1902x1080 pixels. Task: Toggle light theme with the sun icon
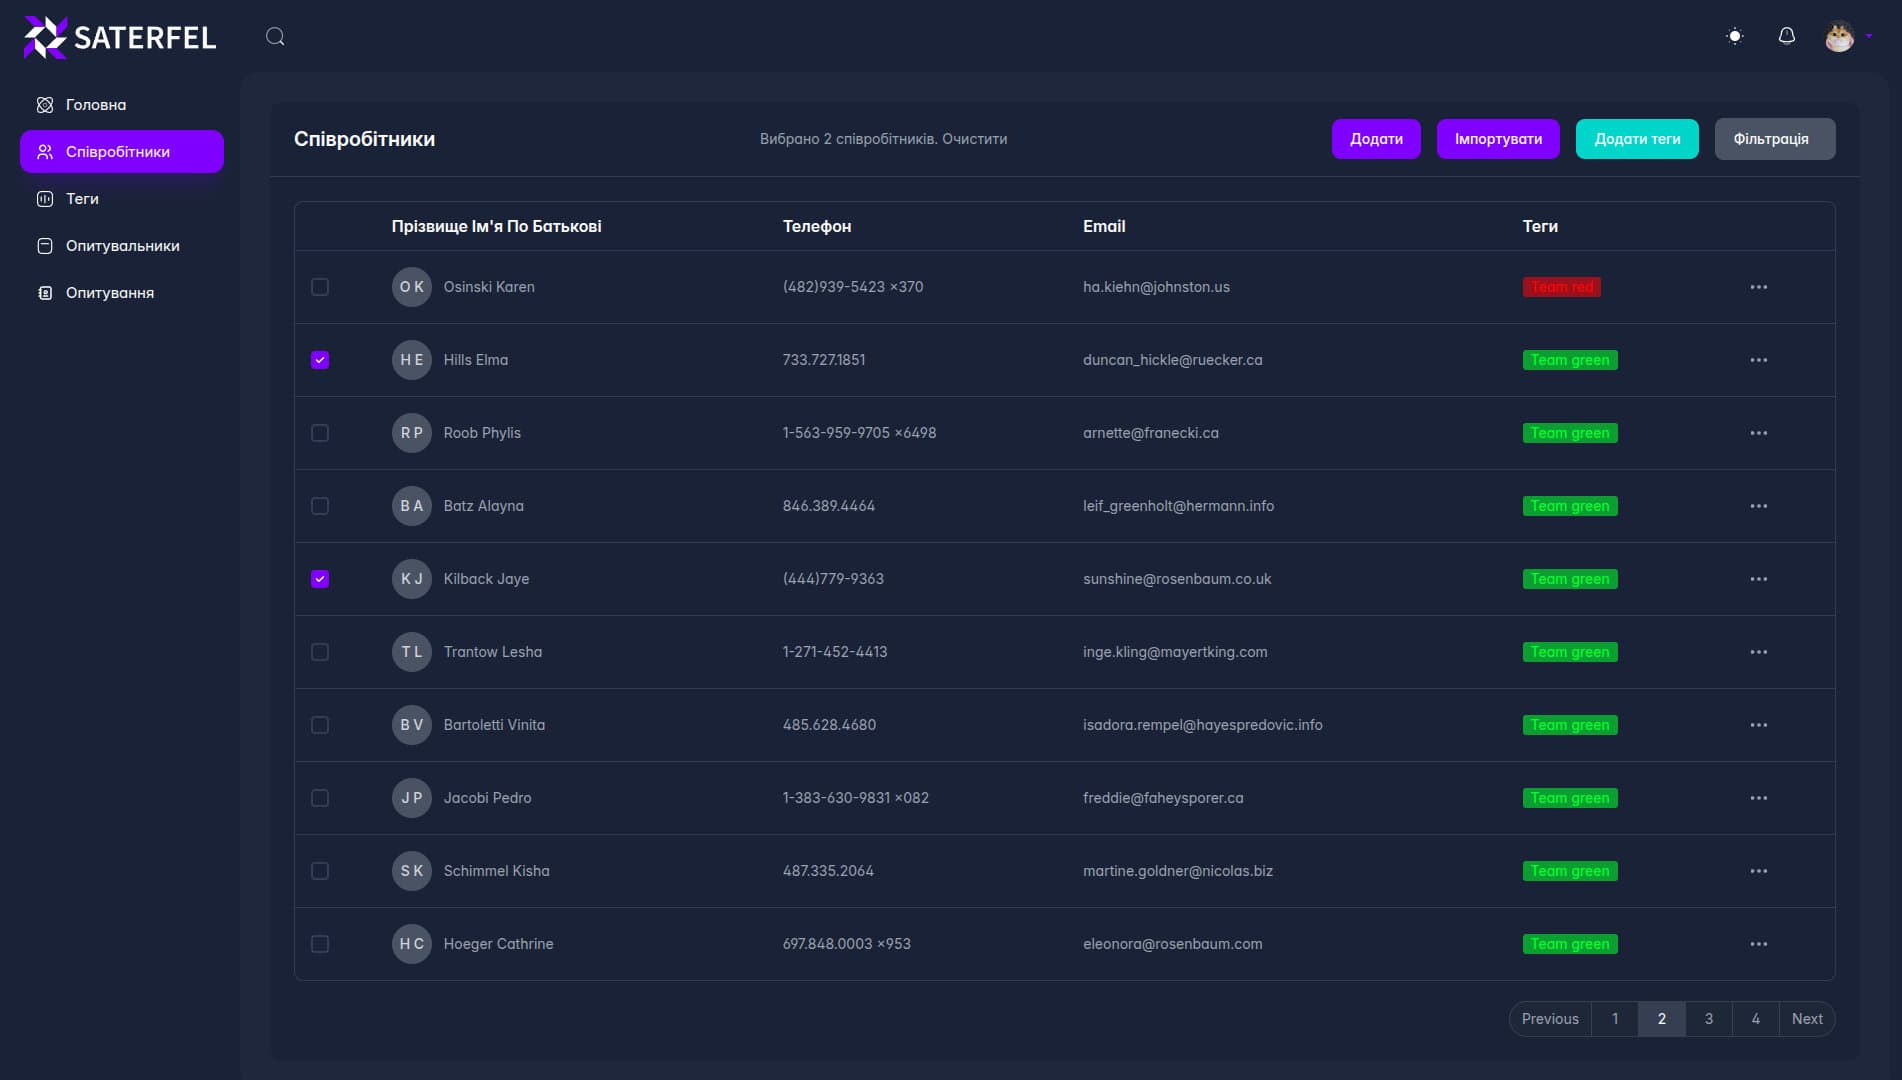(1735, 36)
